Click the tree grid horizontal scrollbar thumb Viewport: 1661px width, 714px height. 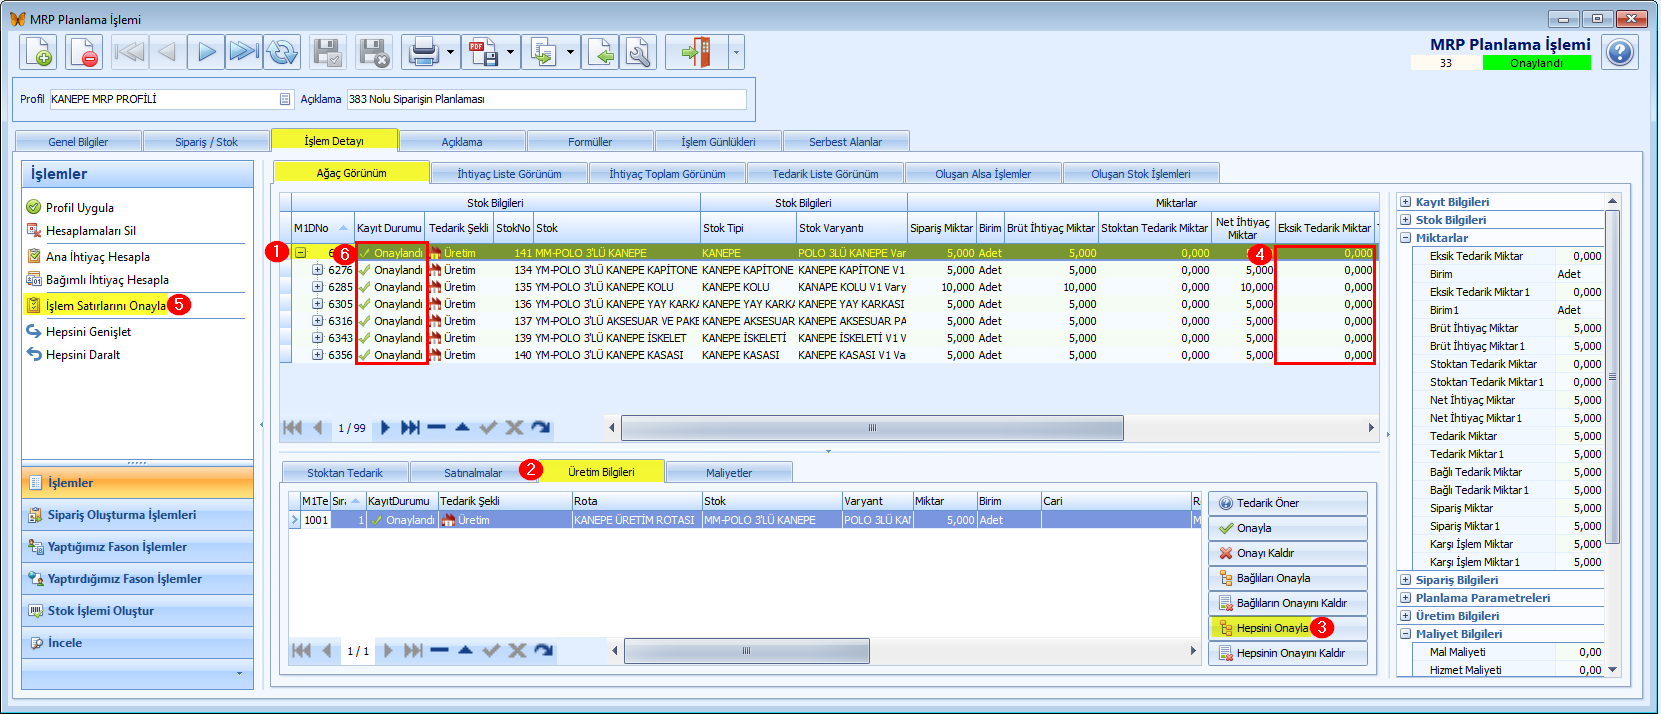[872, 428]
